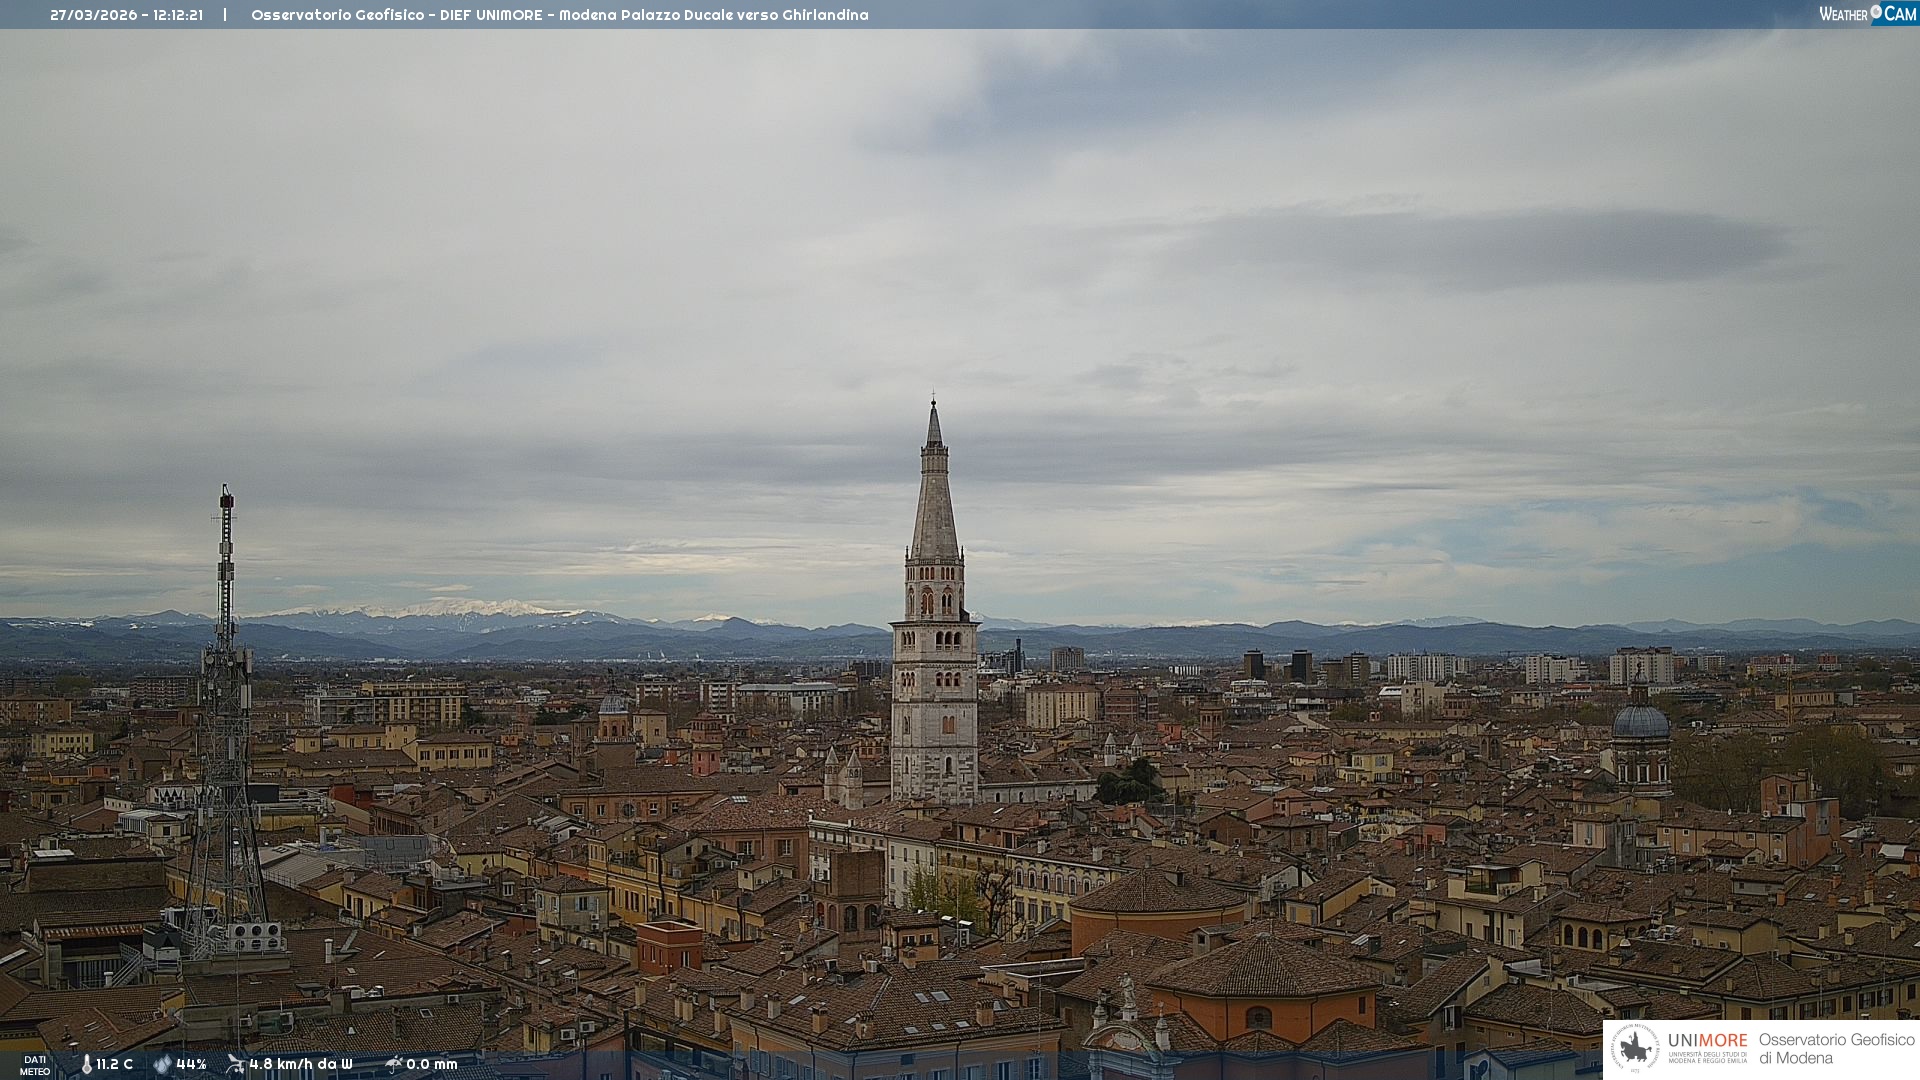The image size is (1920, 1080).
Task: Click the blue-grey church dome
Action: 1640,722
